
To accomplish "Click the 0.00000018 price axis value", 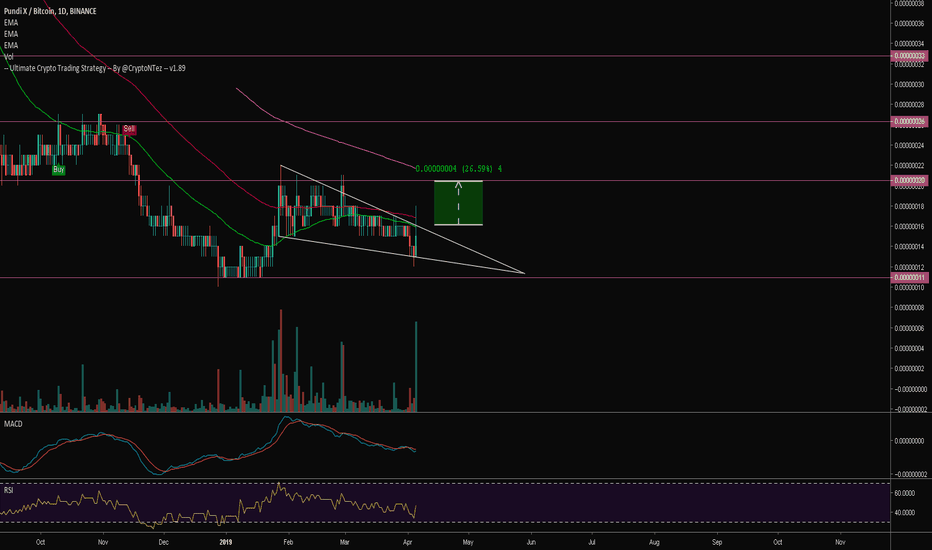I will [x=909, y=206].
